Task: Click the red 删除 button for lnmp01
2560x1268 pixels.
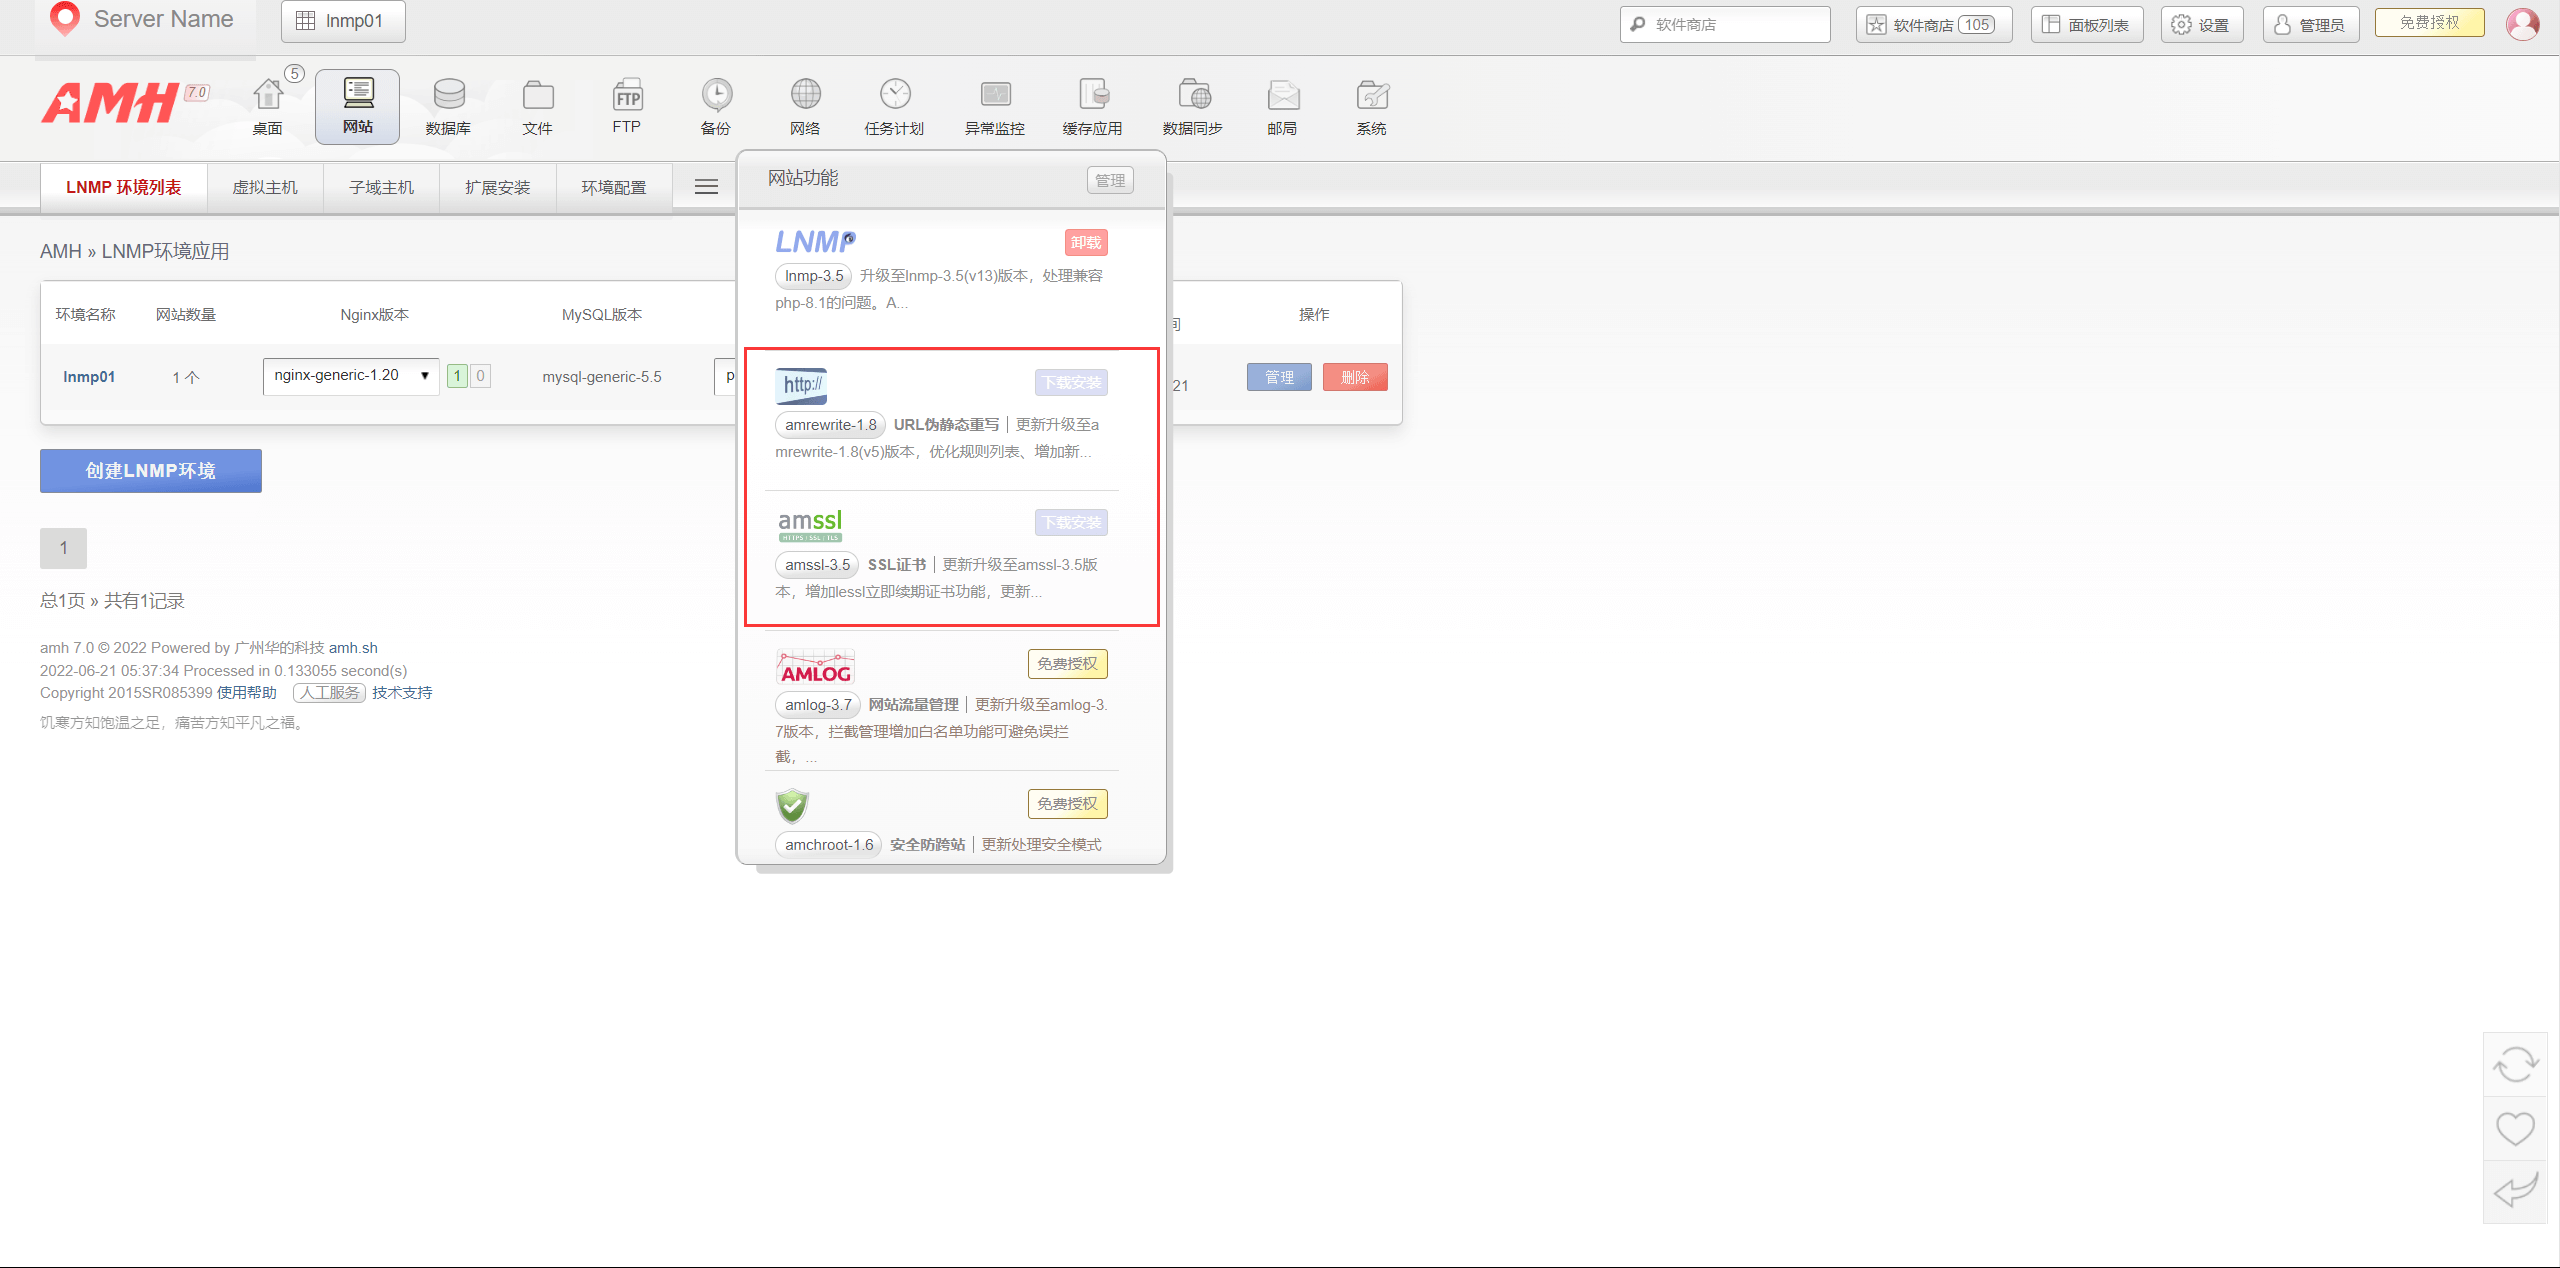Action: pos(1354,377)
